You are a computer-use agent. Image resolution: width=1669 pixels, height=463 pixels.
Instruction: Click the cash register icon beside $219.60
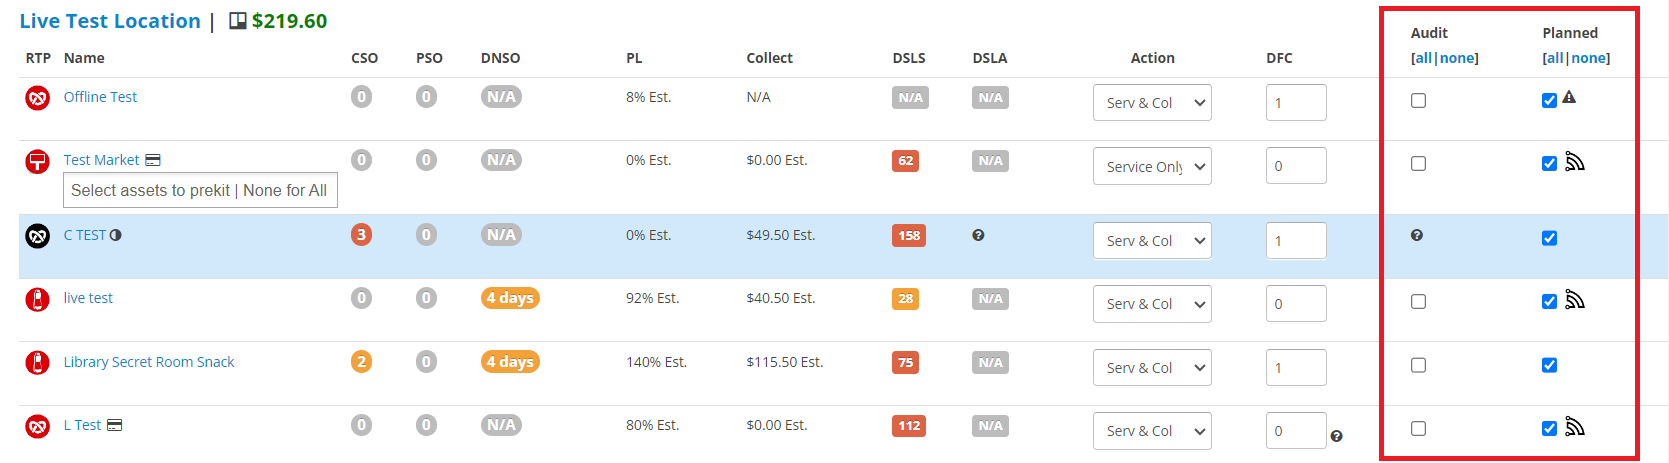click(x=238, y=21)
